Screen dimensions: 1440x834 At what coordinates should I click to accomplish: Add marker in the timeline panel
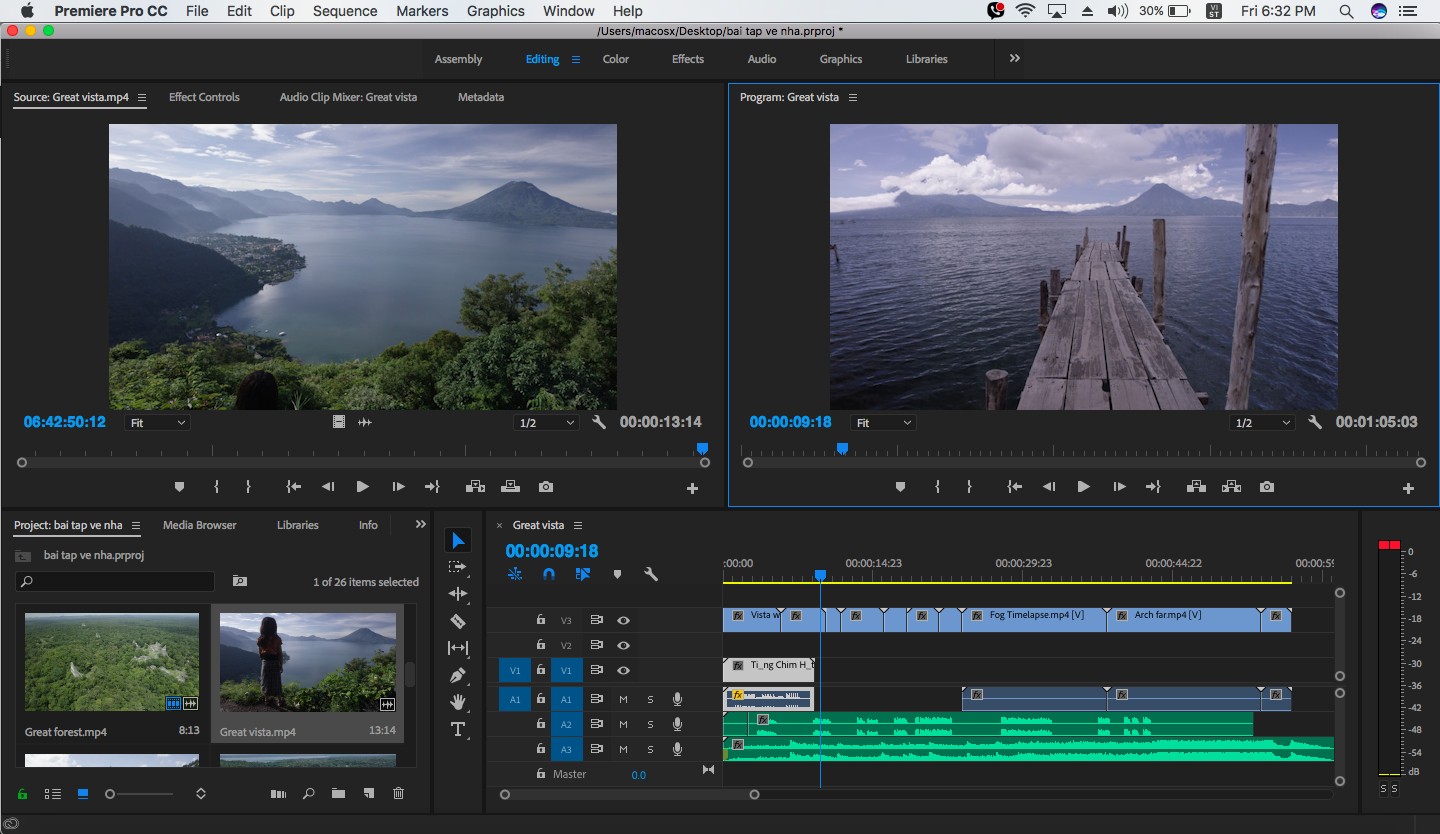pyautogui.click(x=617, y=574)
